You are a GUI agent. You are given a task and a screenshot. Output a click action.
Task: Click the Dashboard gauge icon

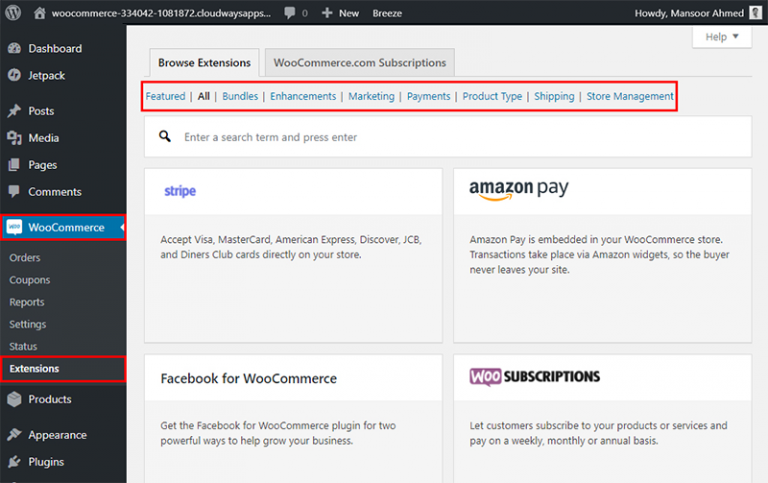[15, 48]
